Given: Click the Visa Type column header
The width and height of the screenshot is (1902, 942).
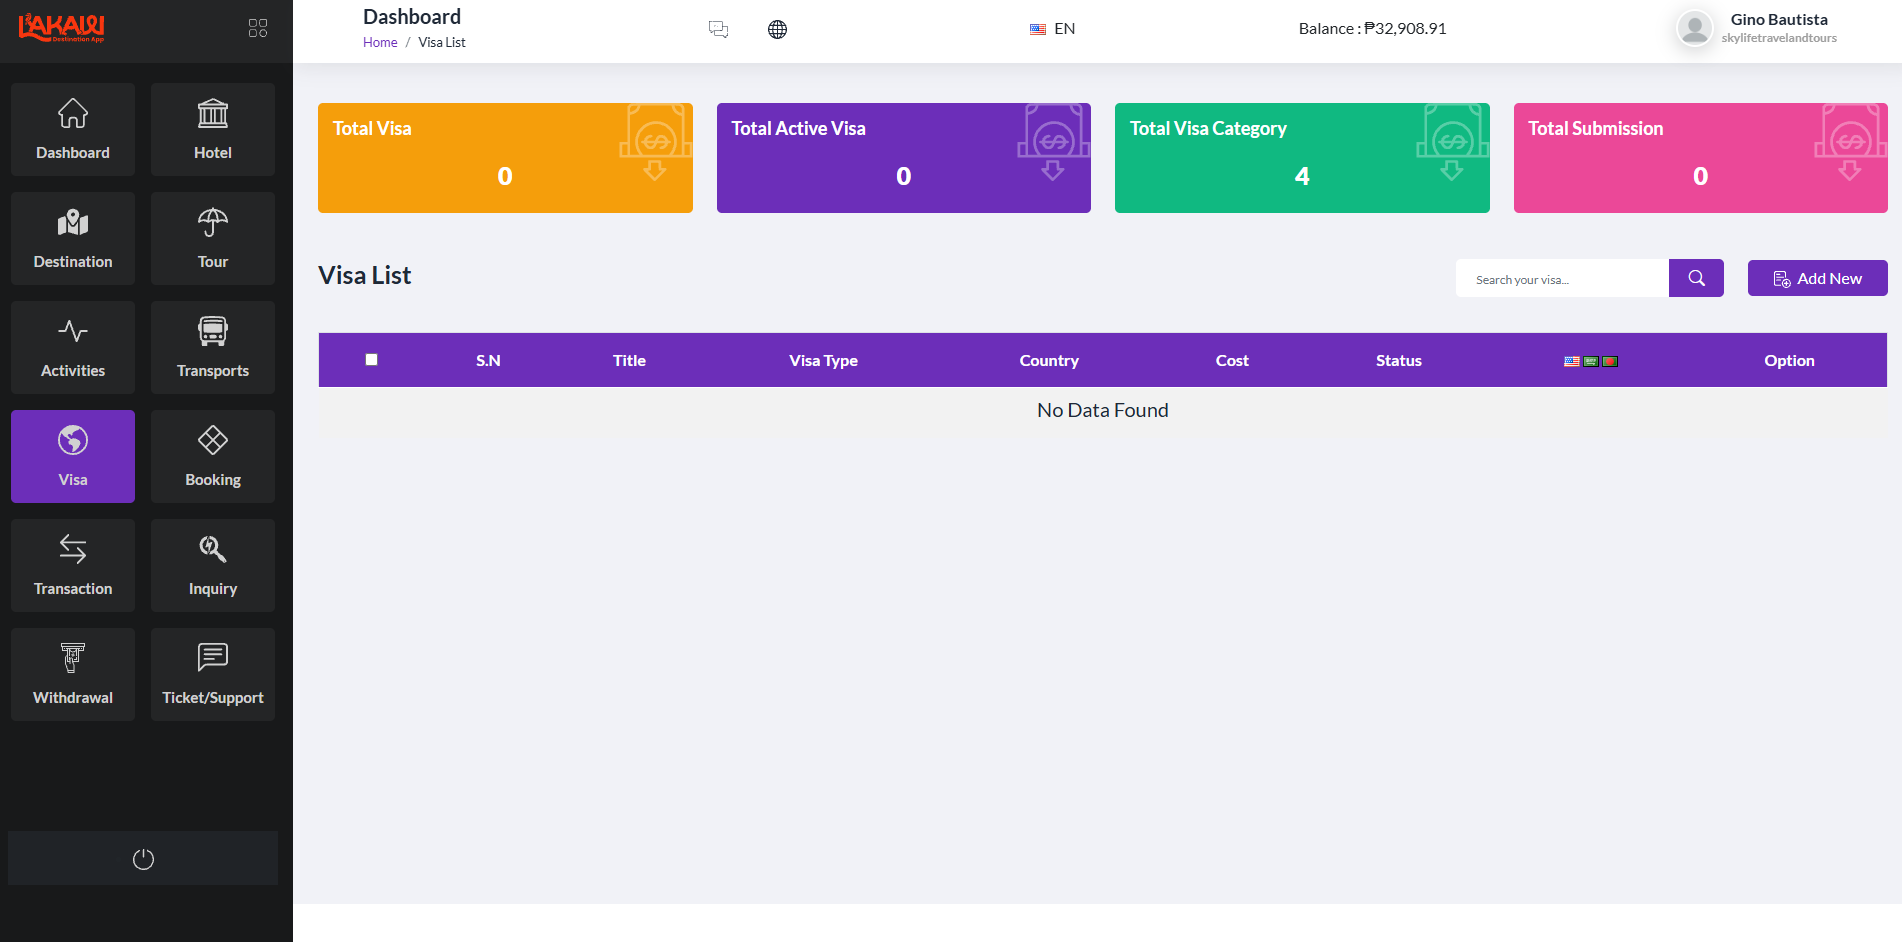Looking at the screenshot, I should pyautogui.click(x=823, y=360).
